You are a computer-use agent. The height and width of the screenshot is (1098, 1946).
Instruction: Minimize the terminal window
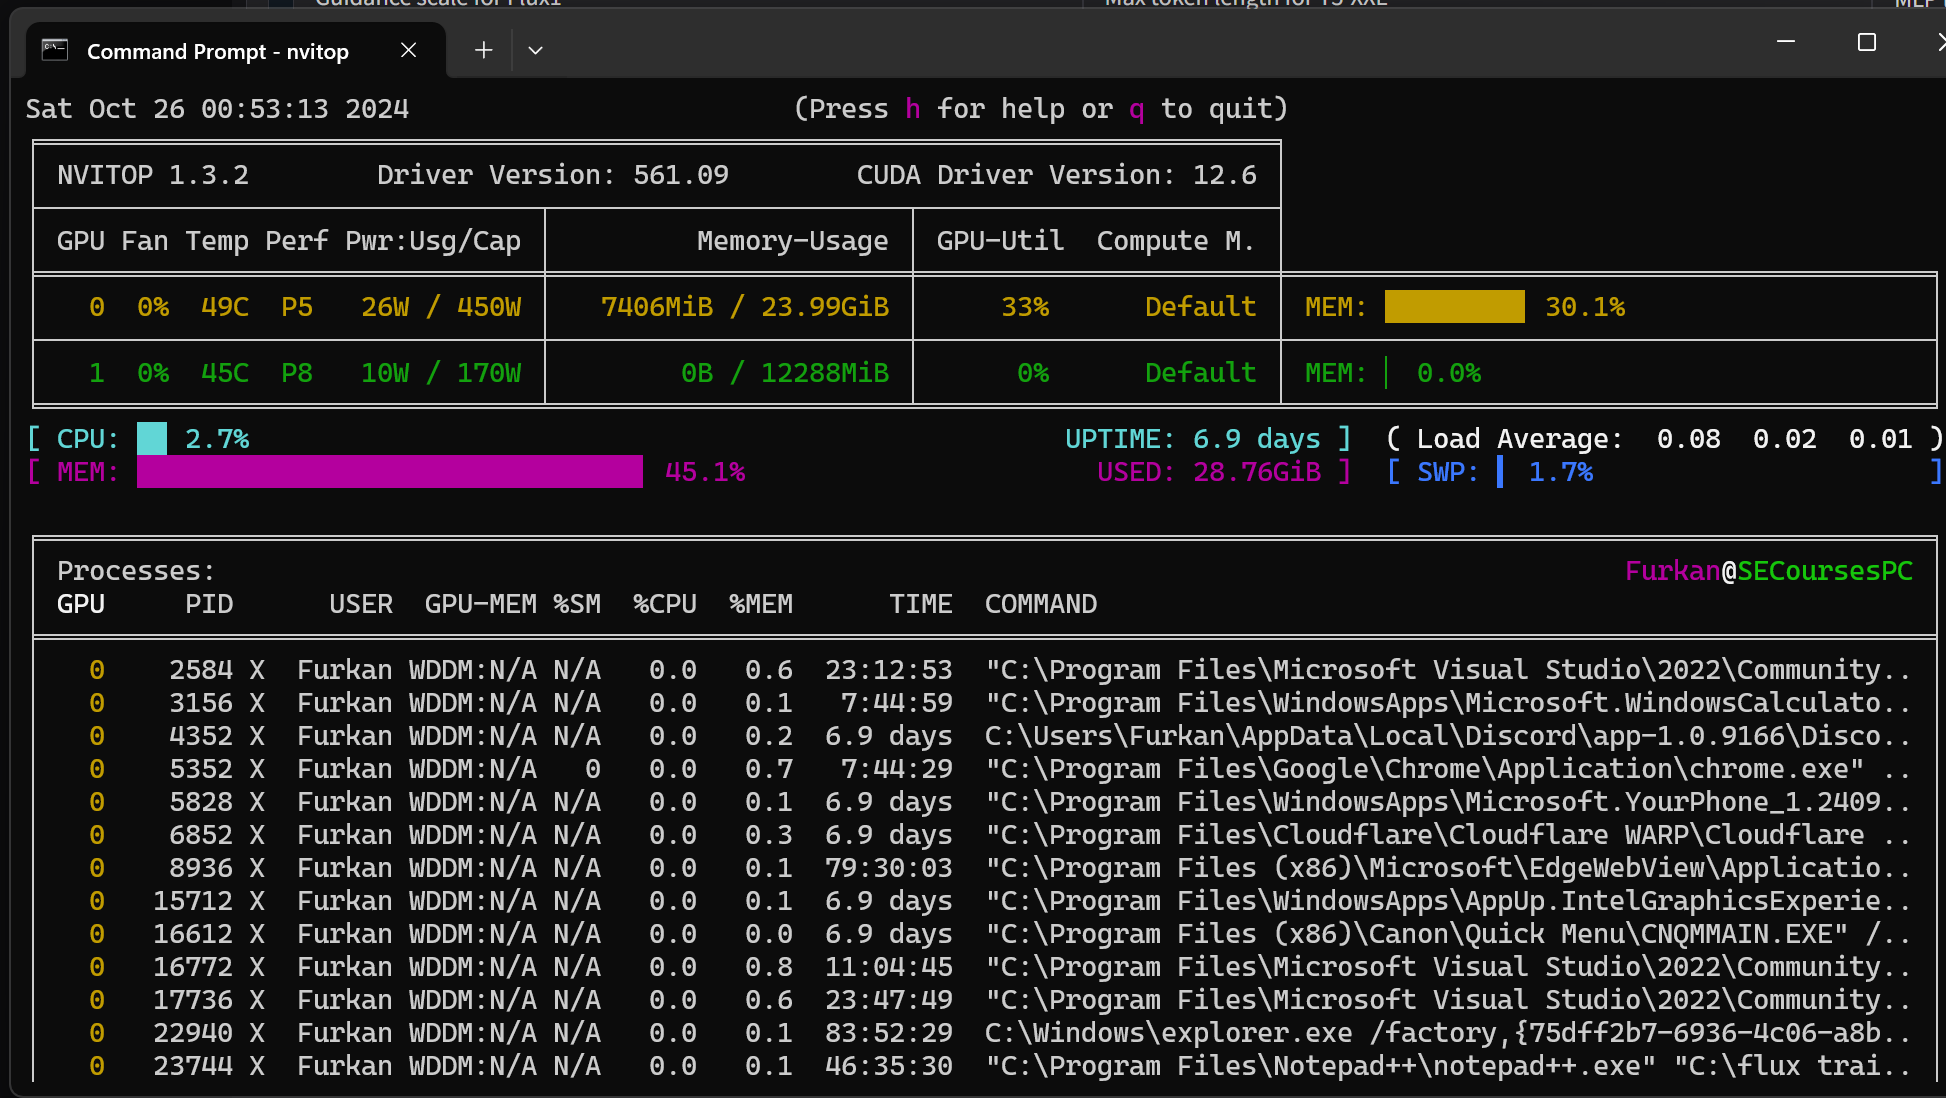coord(1786,42)
